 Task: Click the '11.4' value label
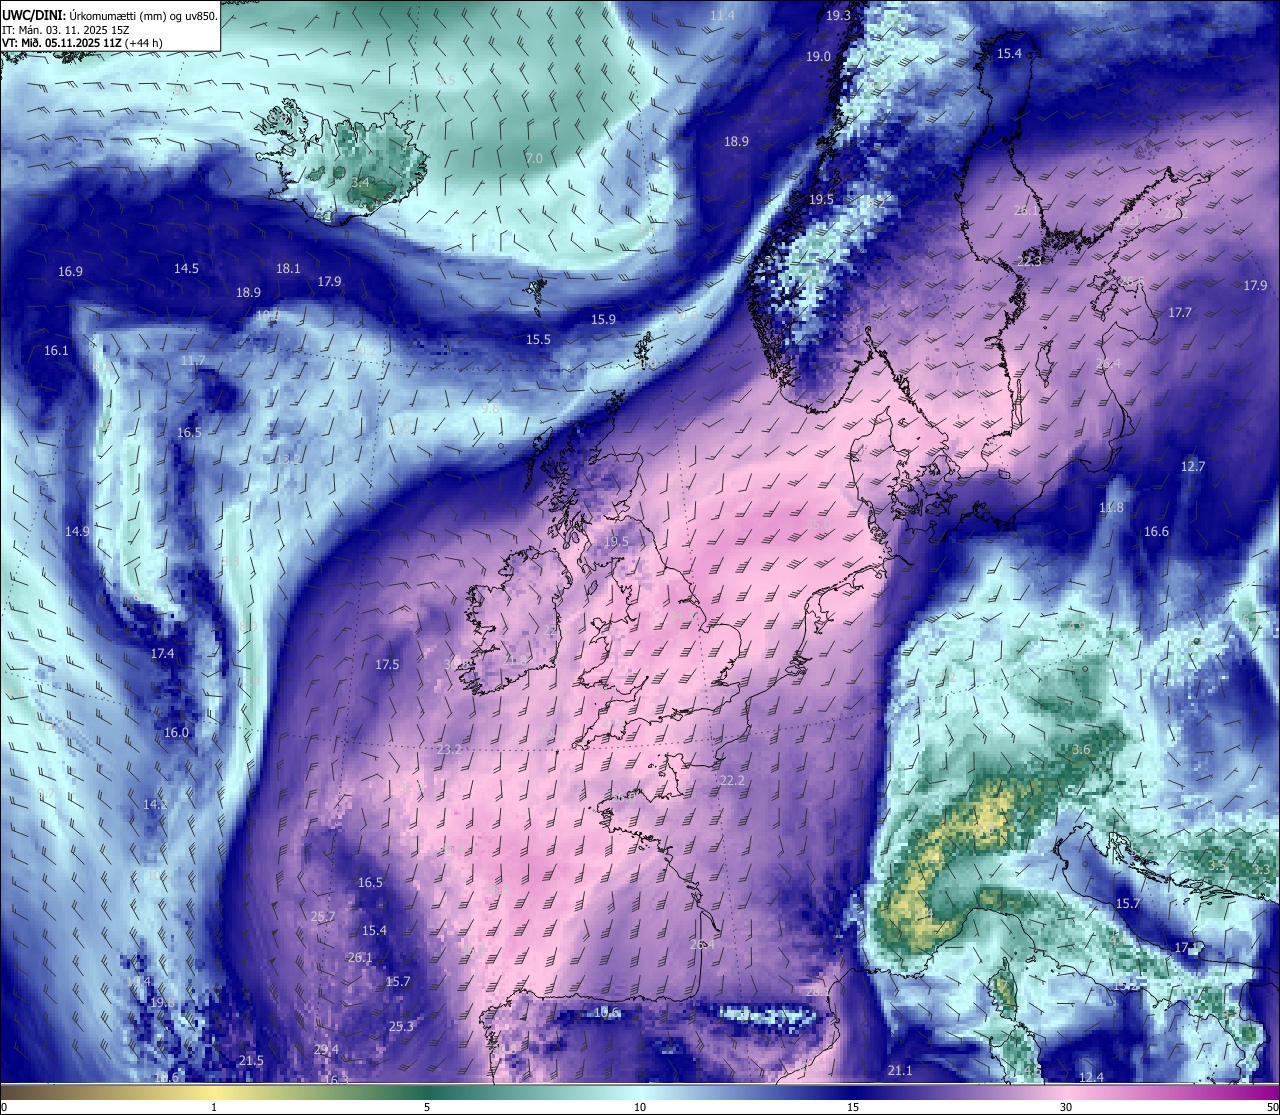pos(722,16)
